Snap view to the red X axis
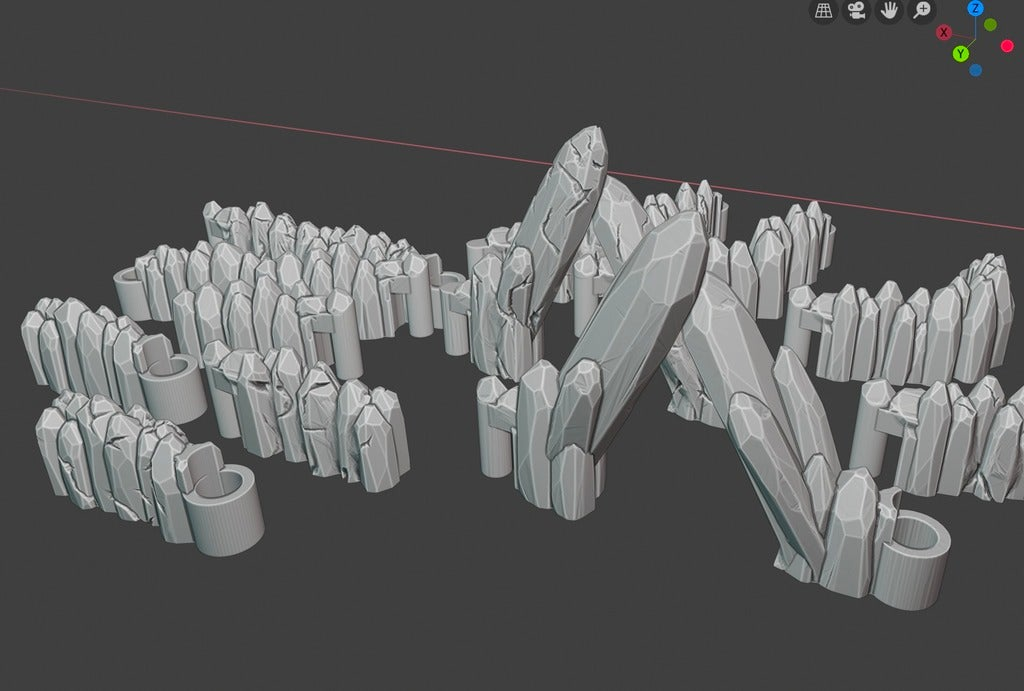Viewport: 1024px width, 691px height. point(944,32)
